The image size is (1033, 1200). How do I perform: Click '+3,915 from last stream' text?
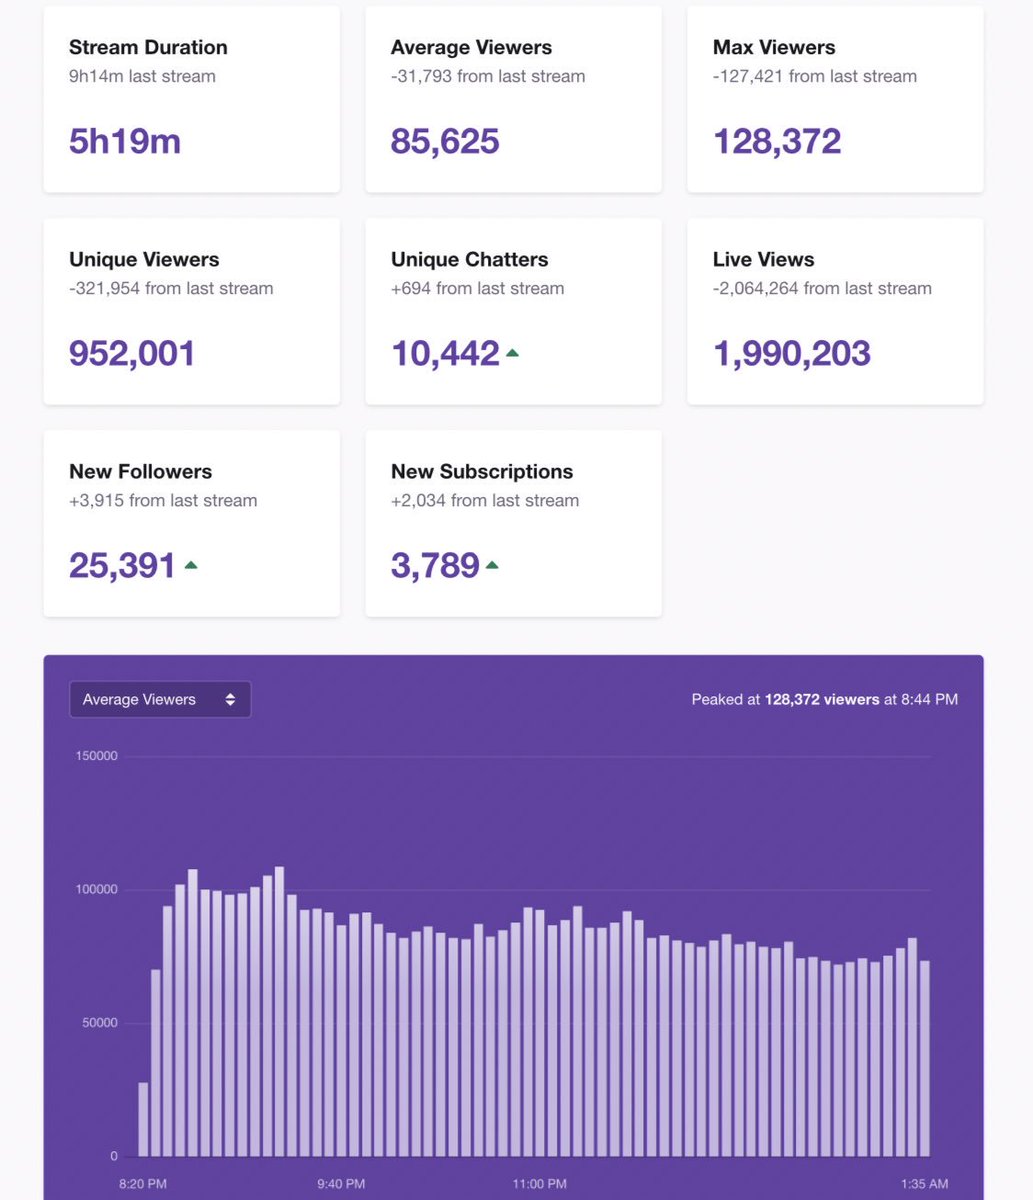[x=163, y=500]
